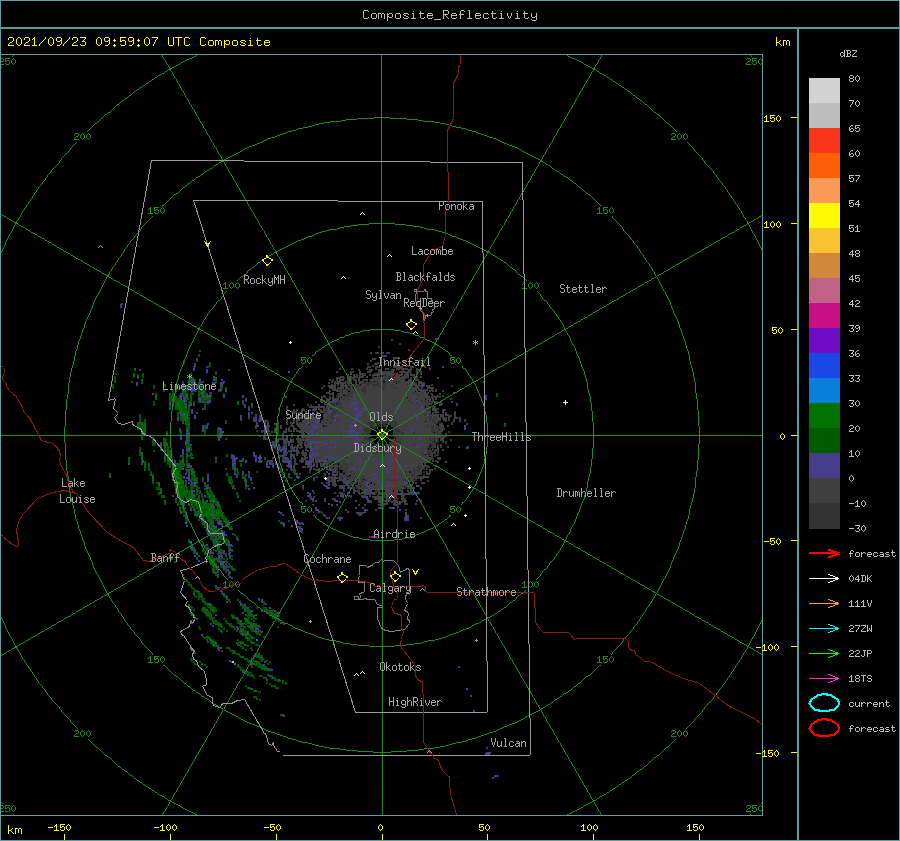Click the cyan current ellipse icon
This screenshot has height=841, width=900.
(824, 703)
